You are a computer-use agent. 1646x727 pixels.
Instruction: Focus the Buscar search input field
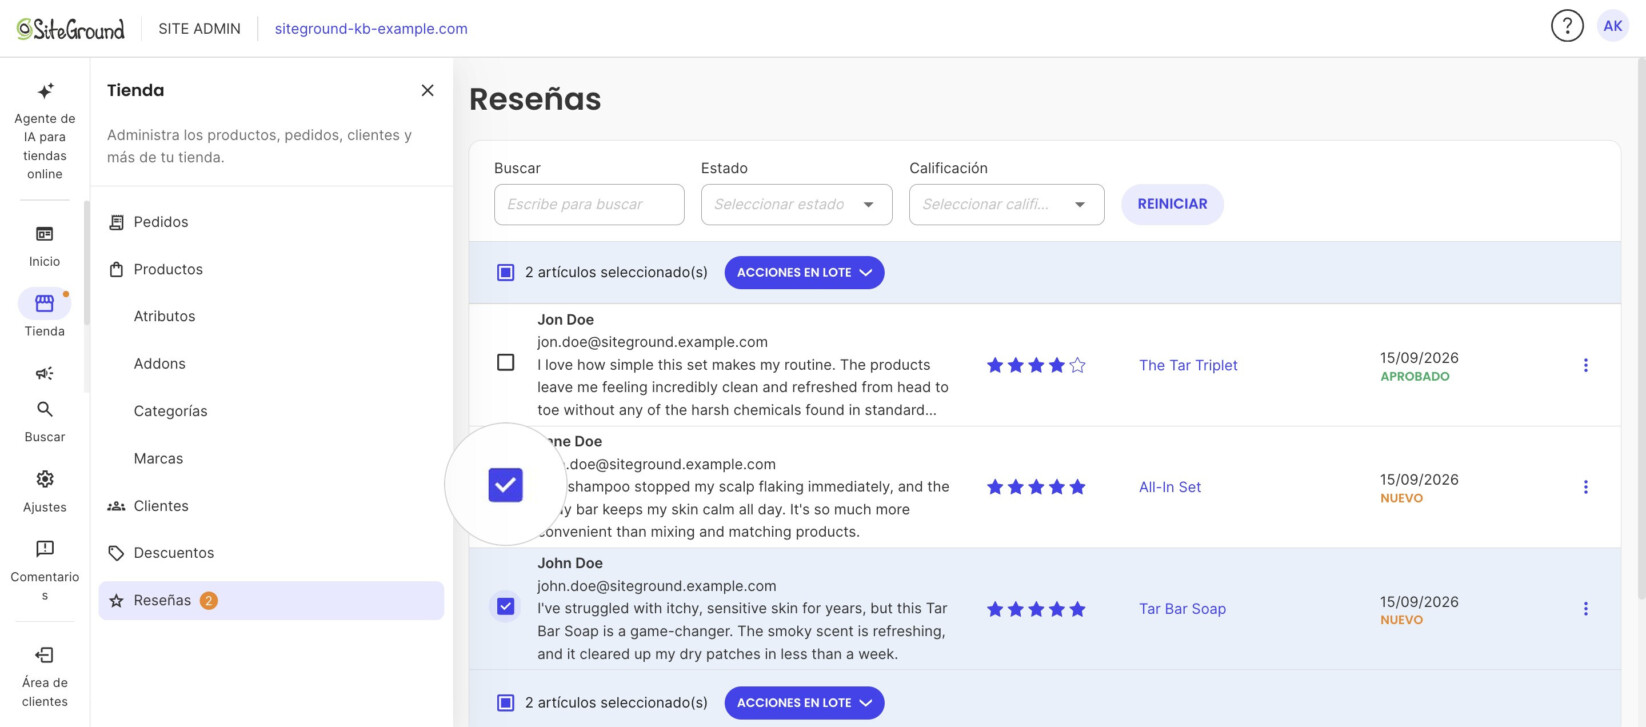589,204
